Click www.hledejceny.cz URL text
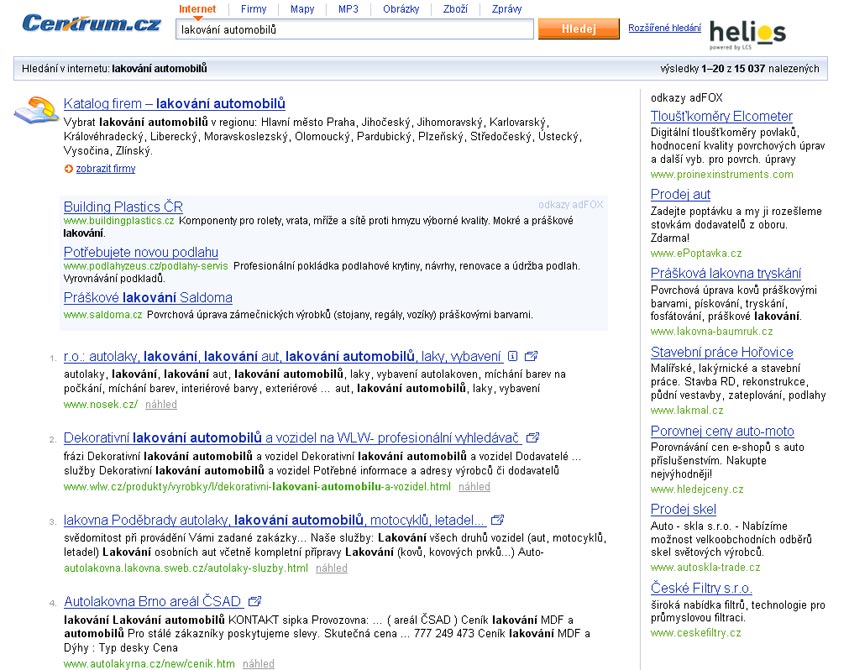This screenshot has width=849, height=670. (x=697, y=490)
